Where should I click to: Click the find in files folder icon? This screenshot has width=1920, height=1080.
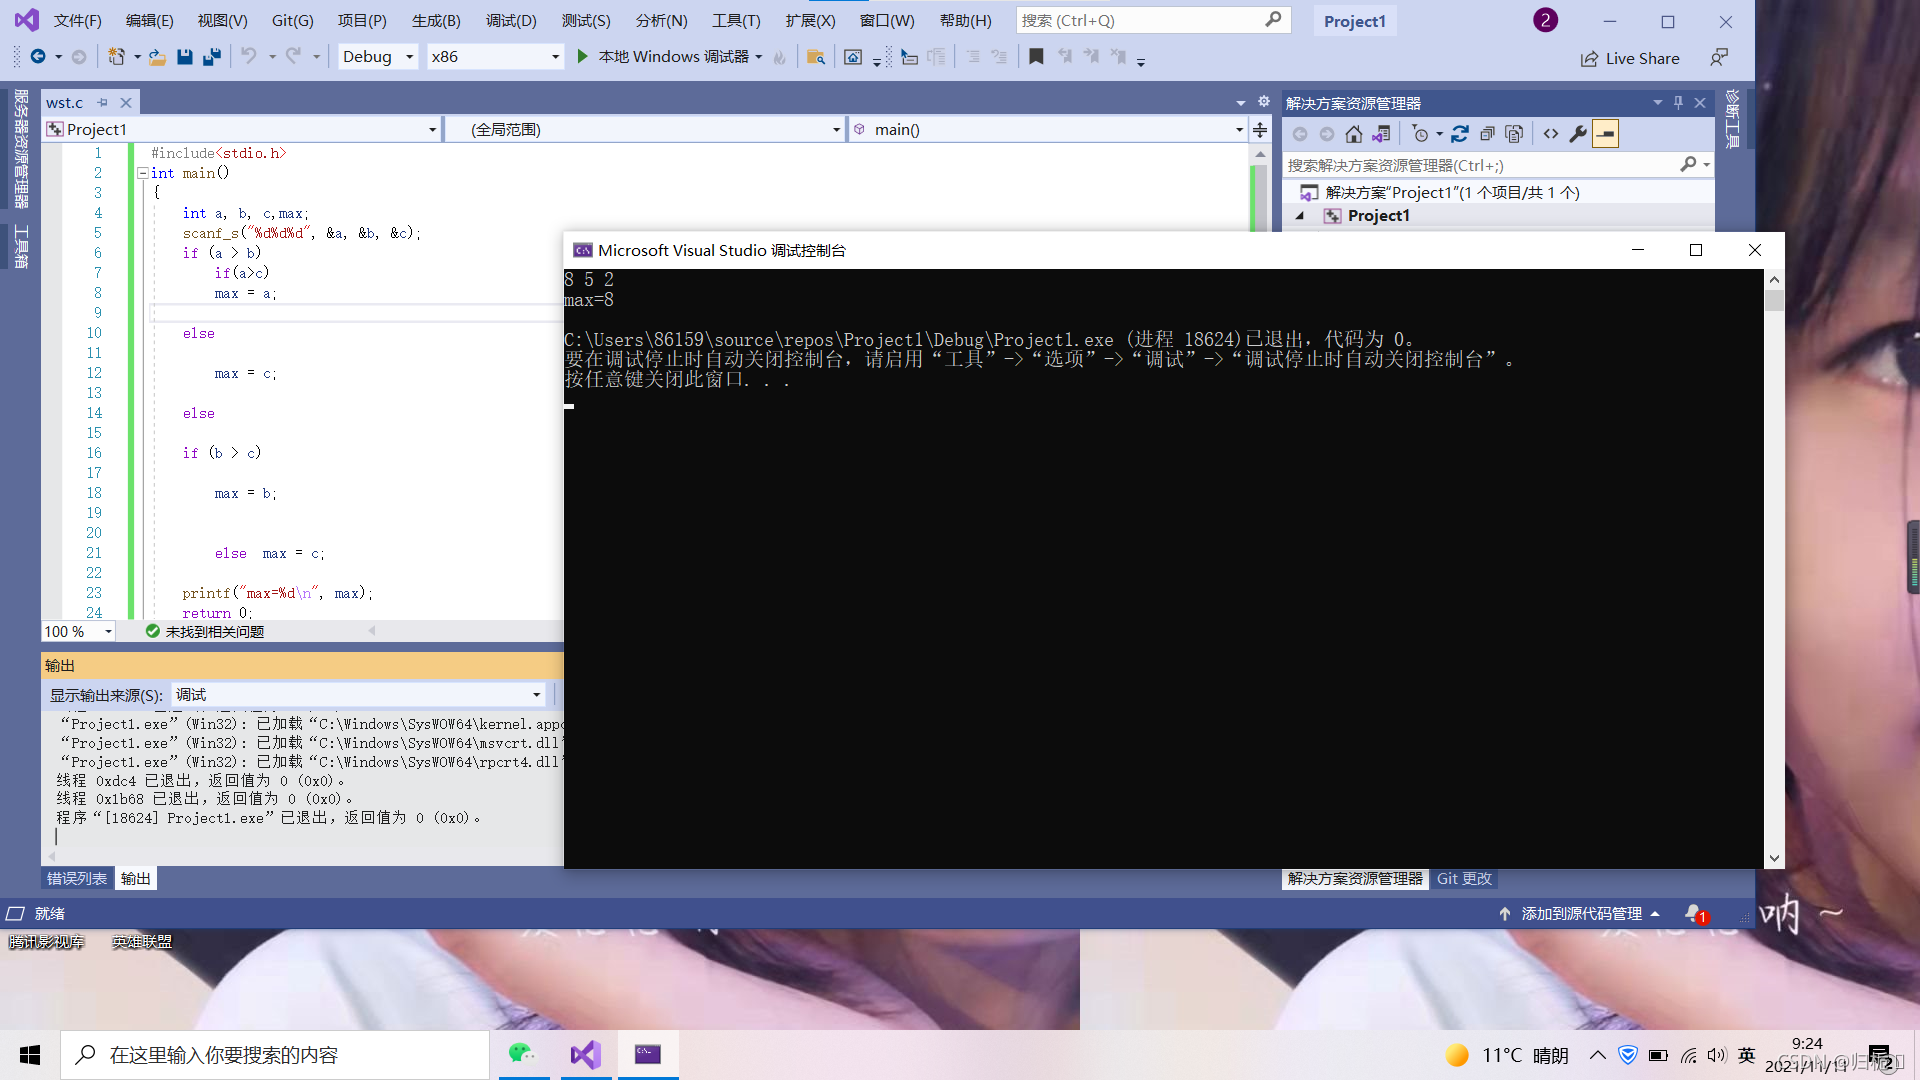pos(816,57)
